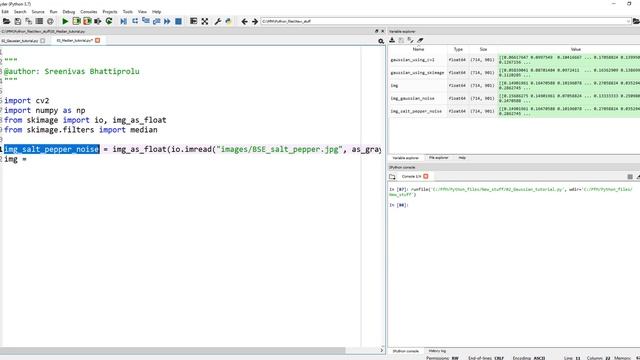This screenshot has height=360, width=640.
Task: Run the current selection or line
Action: point(98,21)
